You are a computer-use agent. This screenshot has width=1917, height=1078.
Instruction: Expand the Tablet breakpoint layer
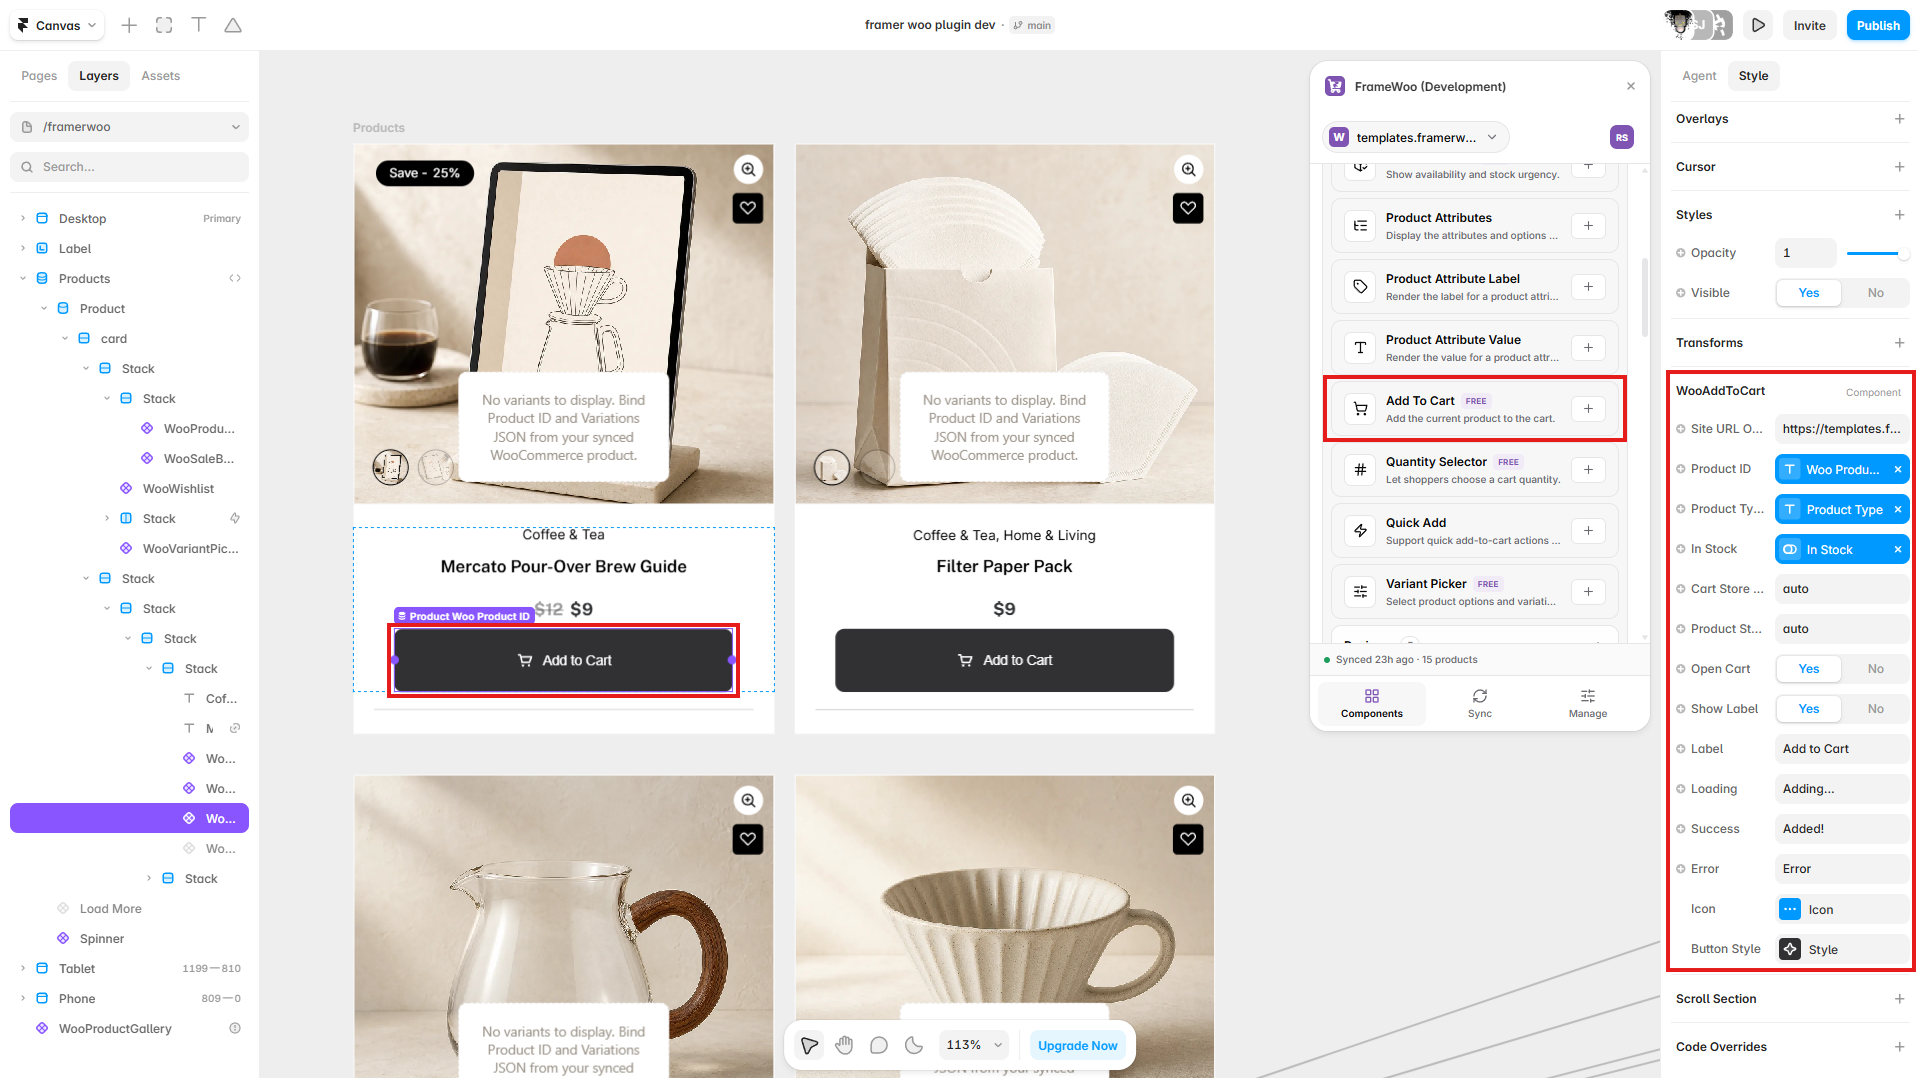click(23, 968)
